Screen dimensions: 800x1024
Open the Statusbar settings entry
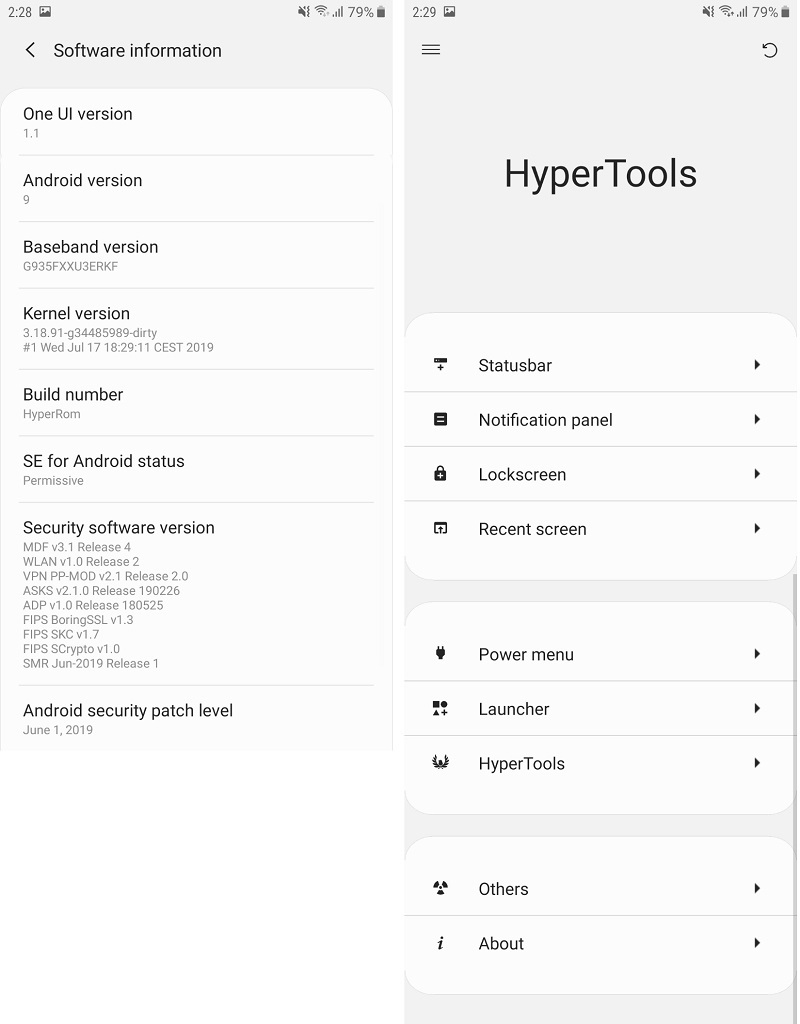(x=600, y=364)
